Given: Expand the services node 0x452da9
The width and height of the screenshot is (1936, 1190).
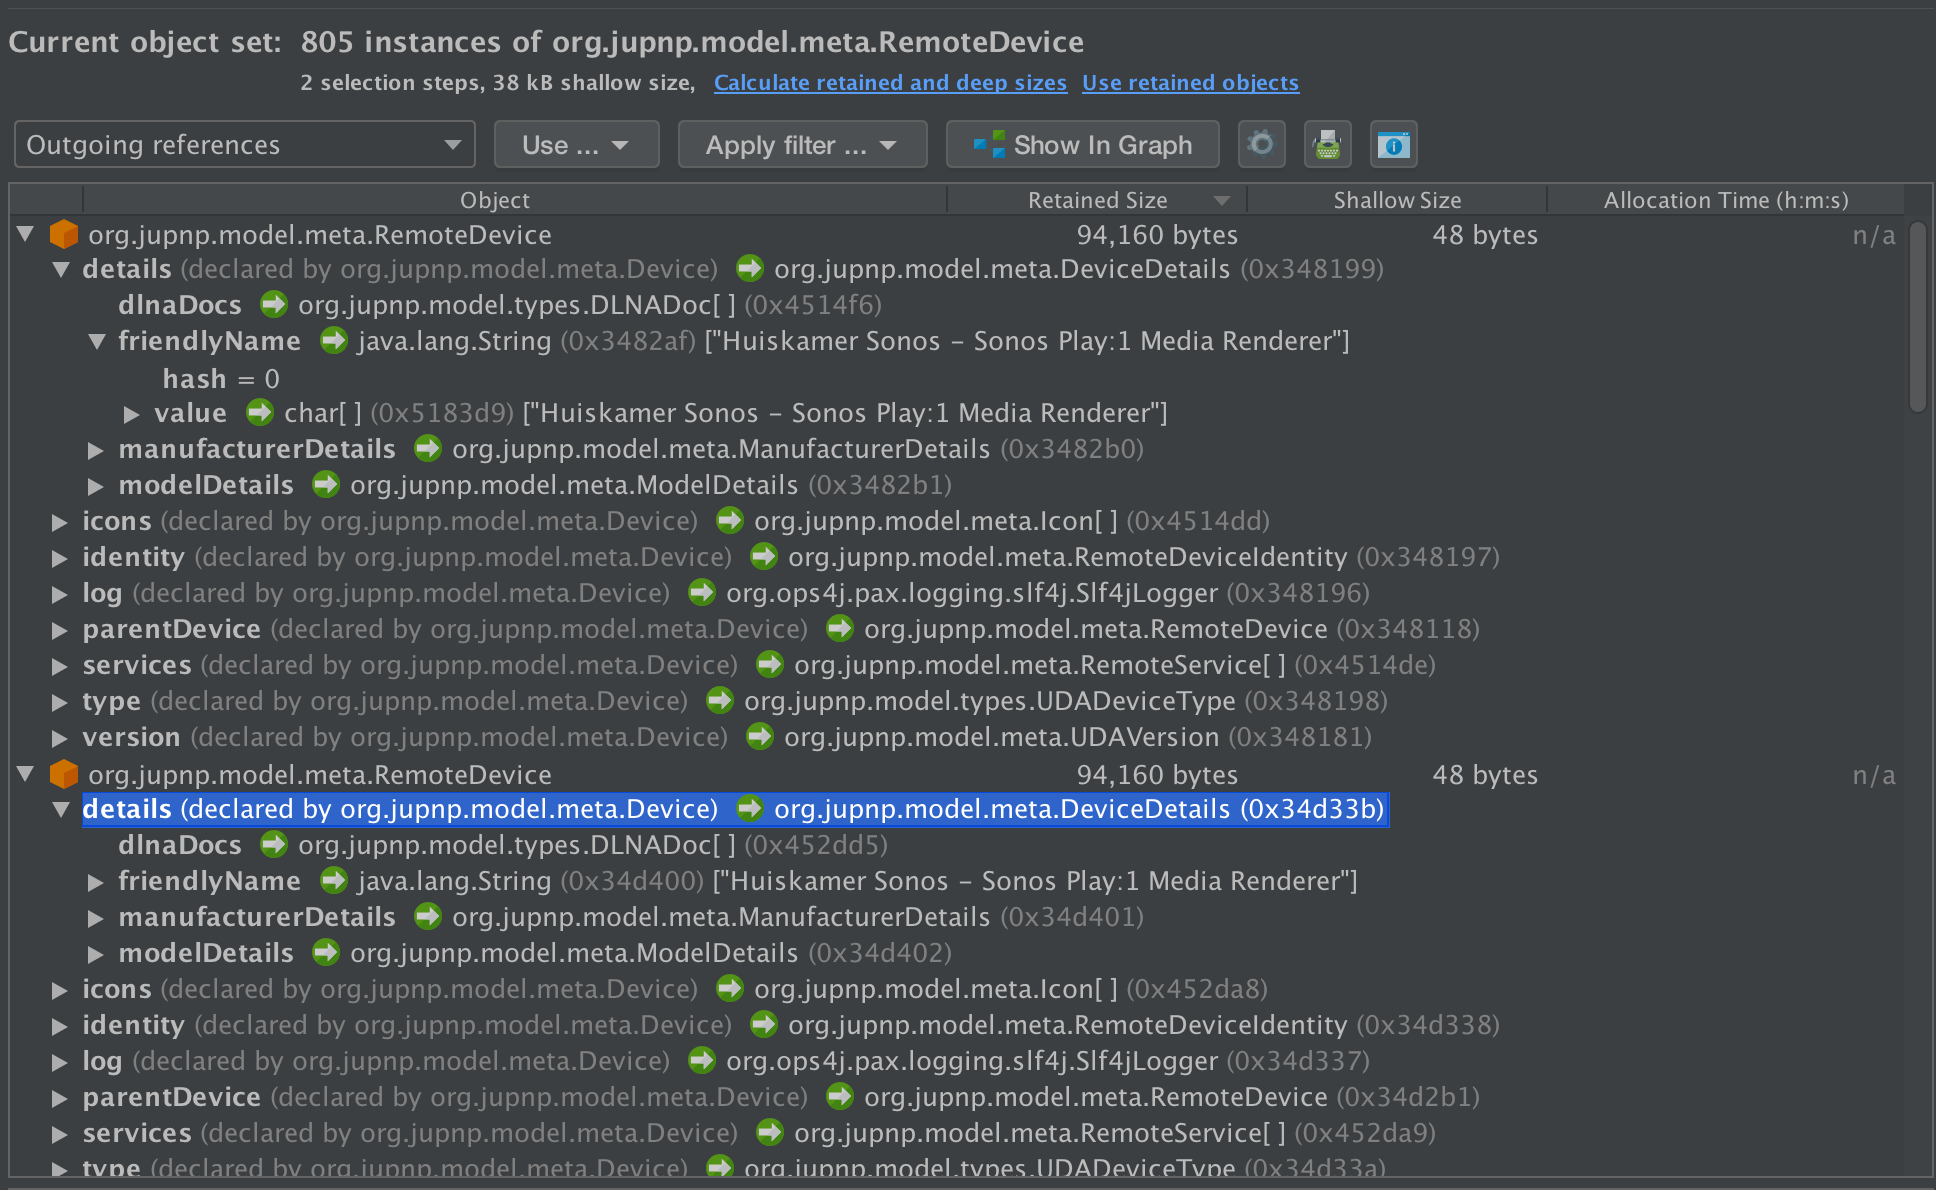Looking at the screenshot, I should coord(59,1134).
